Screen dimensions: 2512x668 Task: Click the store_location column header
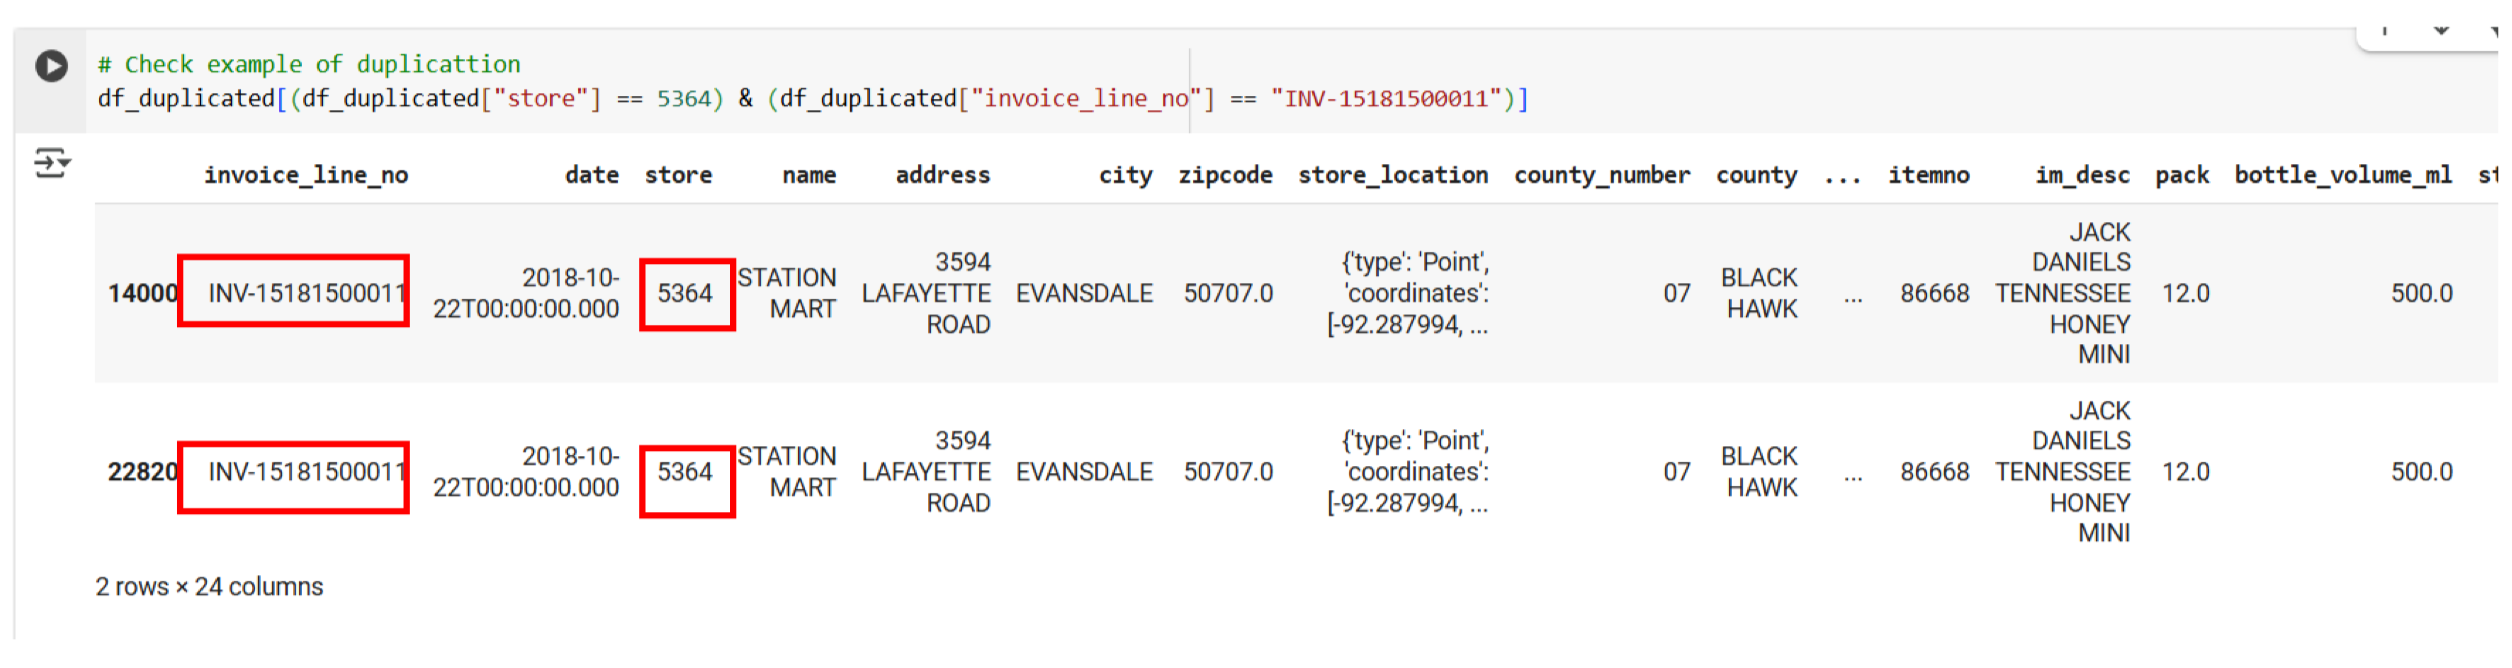tap(1393, 176)
